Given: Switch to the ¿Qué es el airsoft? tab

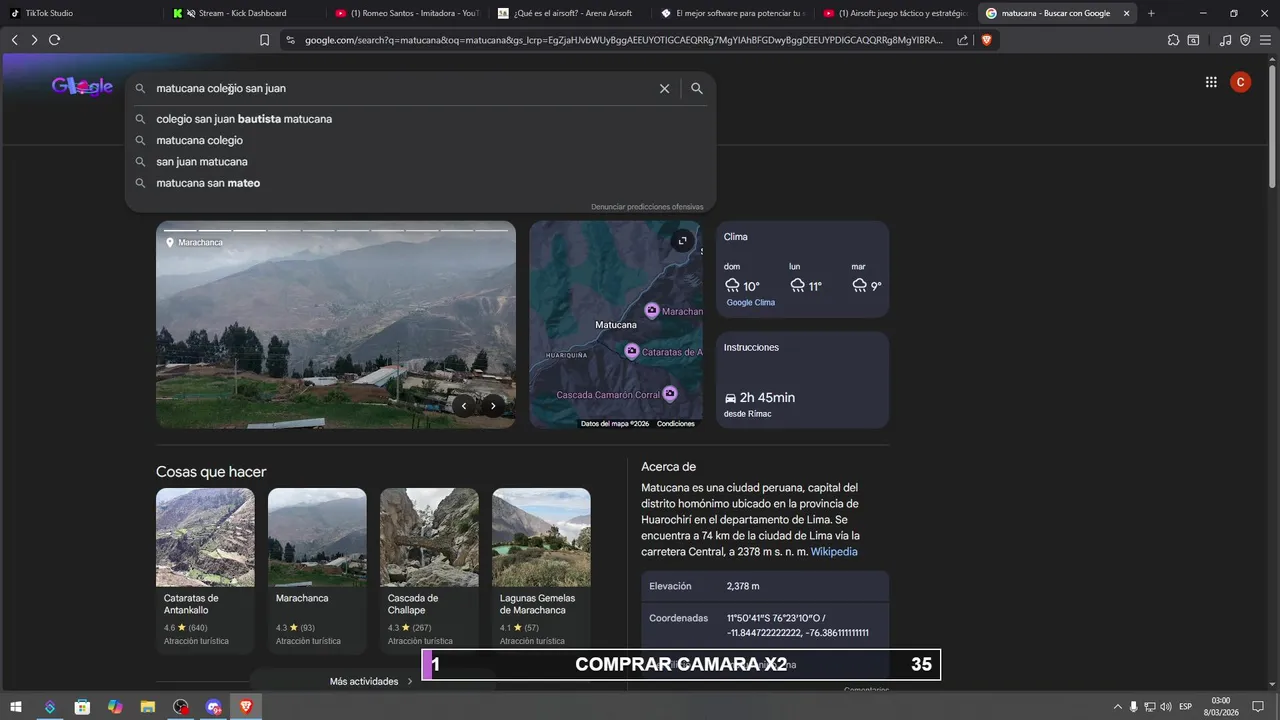Looking at the screenshot, I should click(x=570, y=13).
